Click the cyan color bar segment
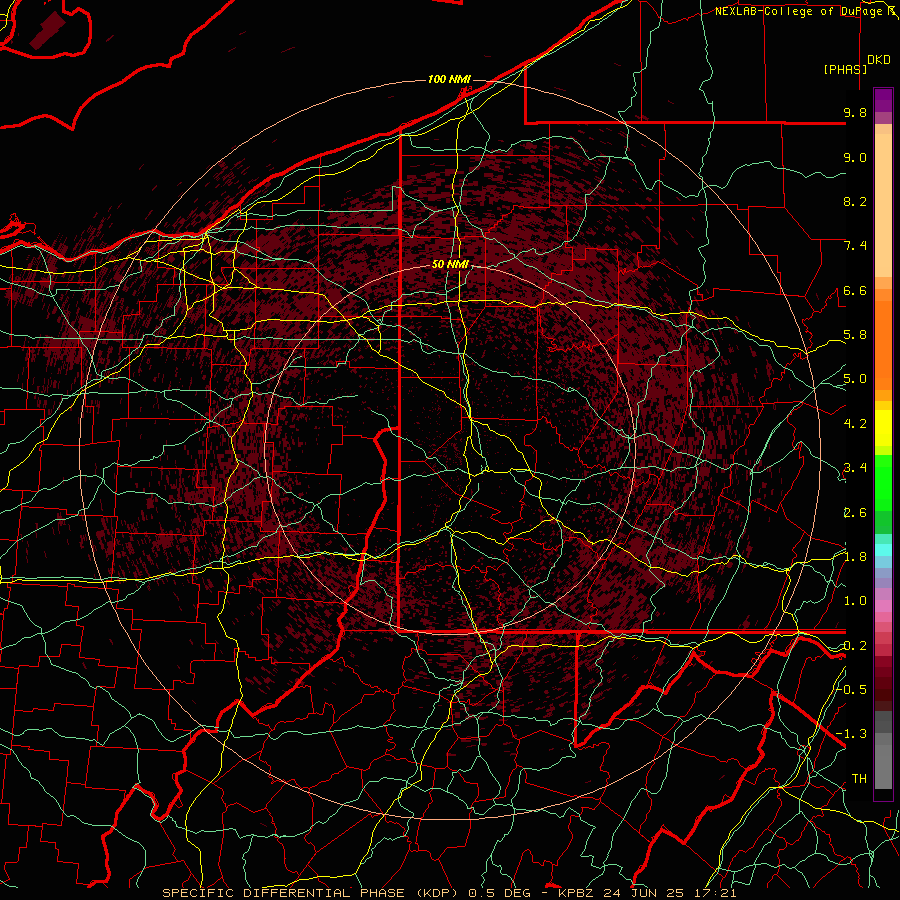Viewport: 900px width, 900px height. pos(883,550)
